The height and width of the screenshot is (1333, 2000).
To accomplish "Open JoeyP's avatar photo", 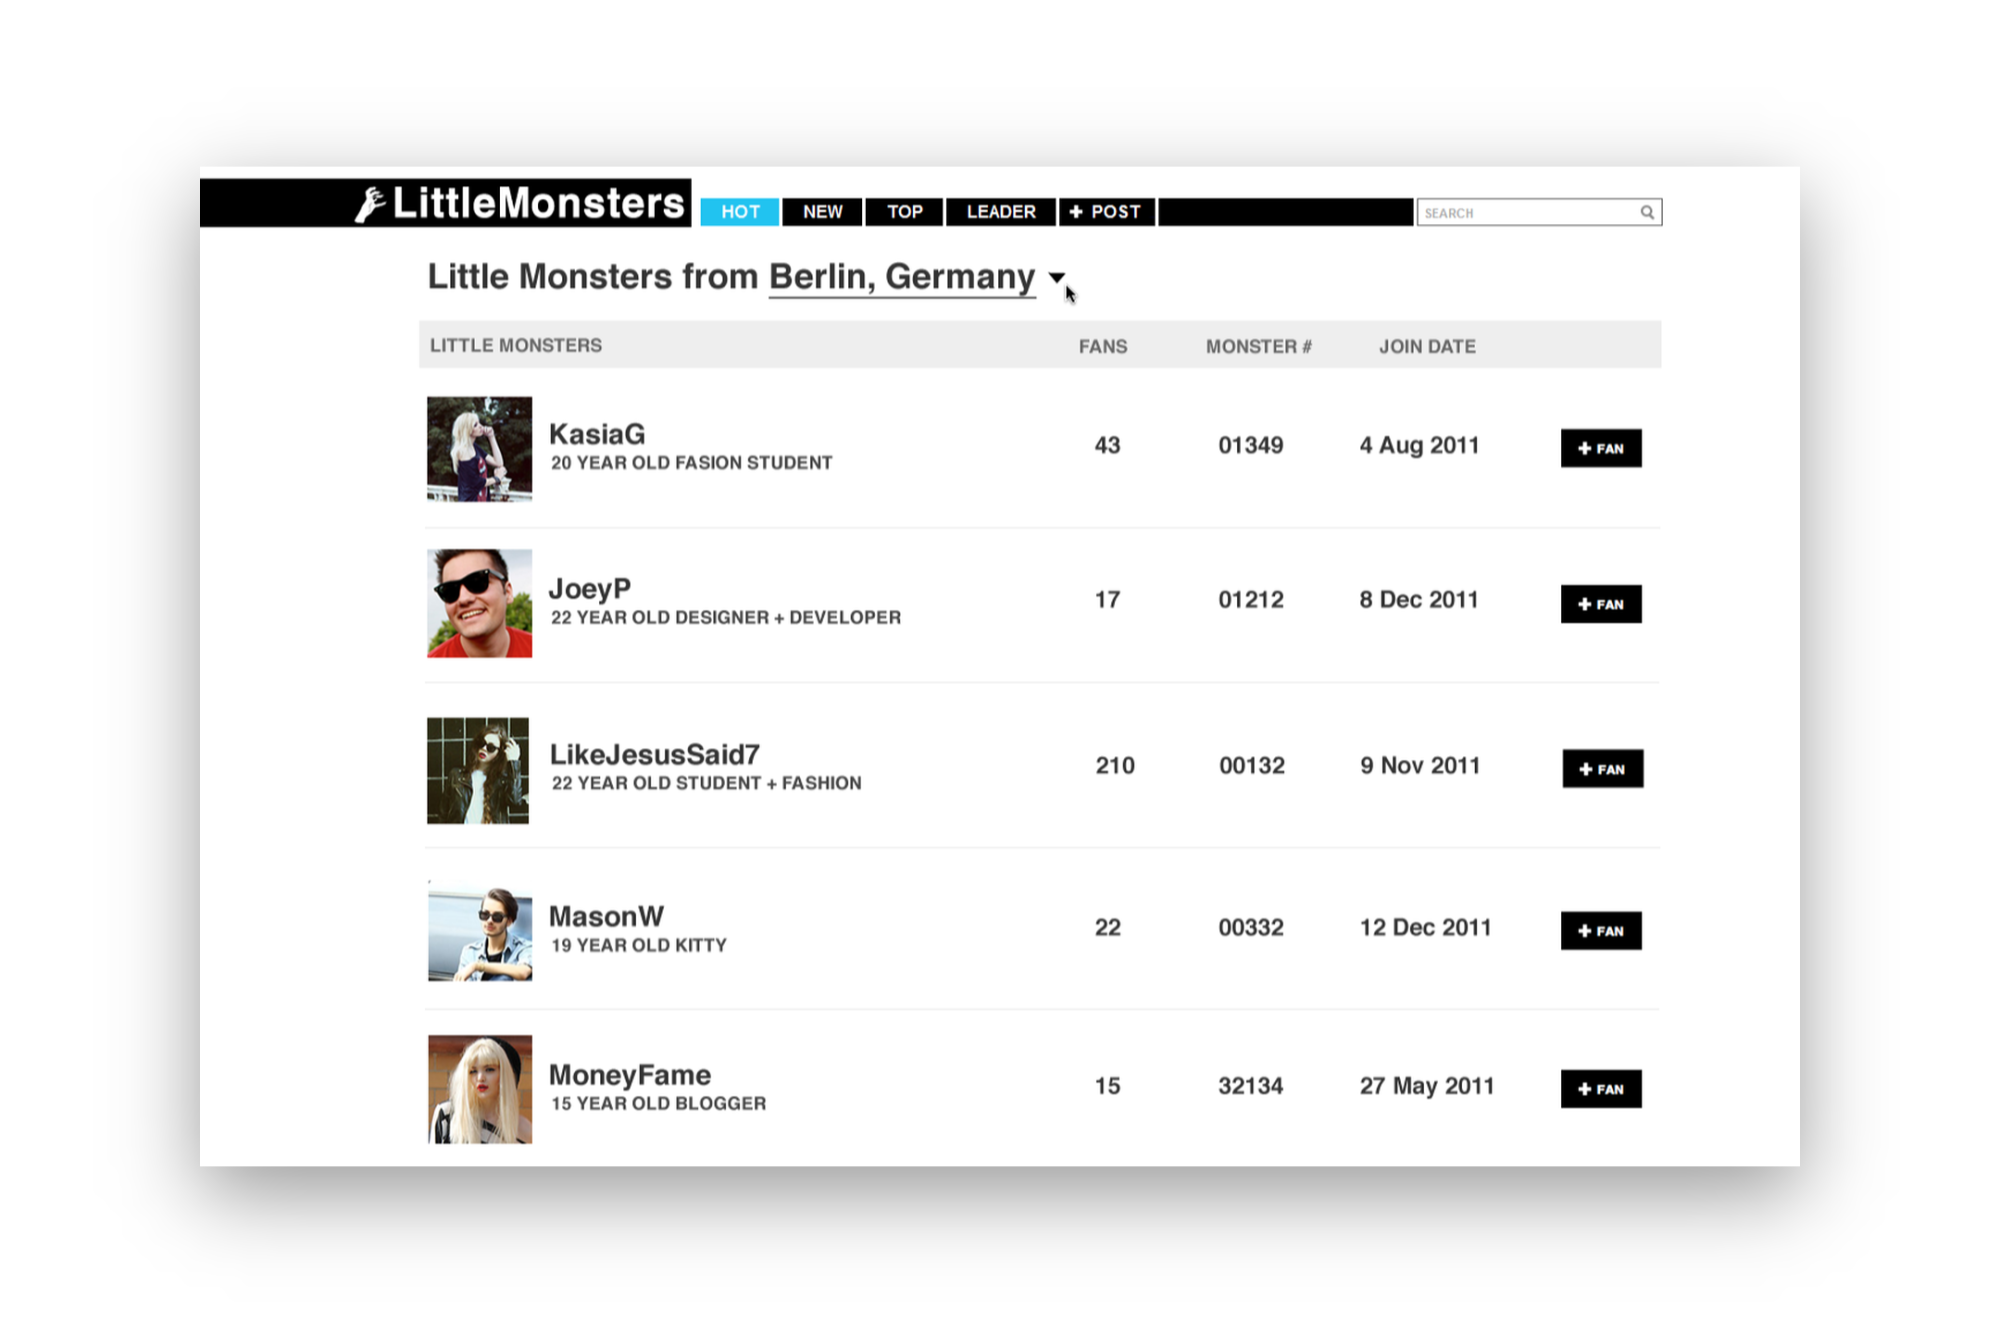I will pos(479,603).
